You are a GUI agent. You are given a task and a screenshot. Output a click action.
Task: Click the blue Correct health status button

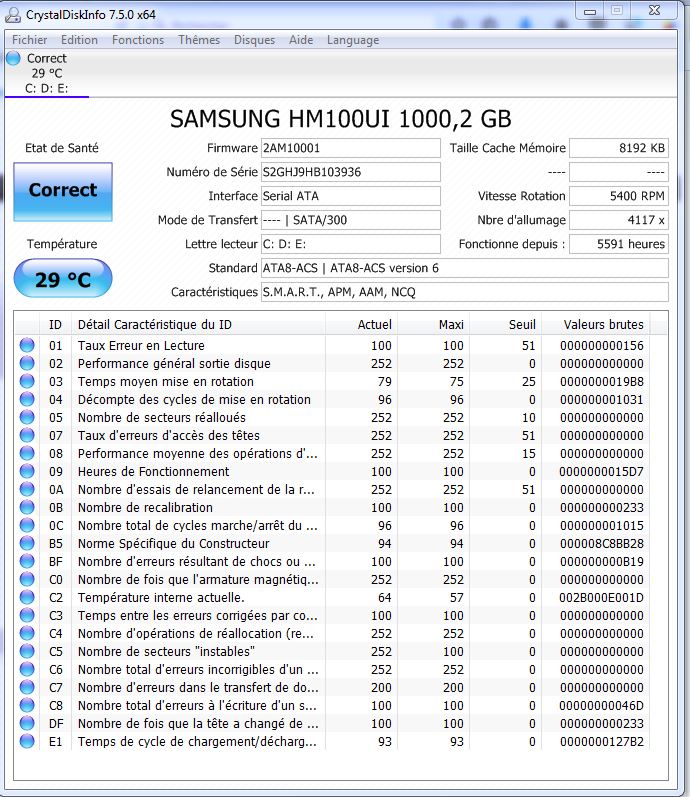click(x=63, y=192)
